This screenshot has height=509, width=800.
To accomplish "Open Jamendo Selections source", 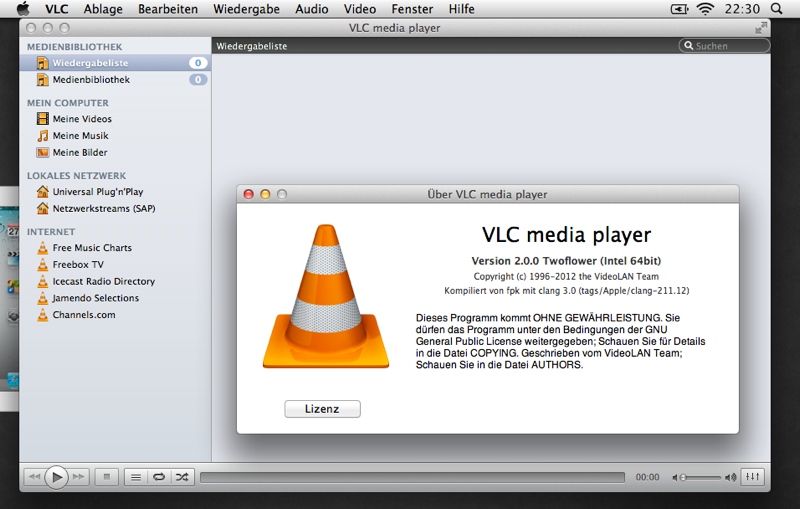I will [95, 298].
